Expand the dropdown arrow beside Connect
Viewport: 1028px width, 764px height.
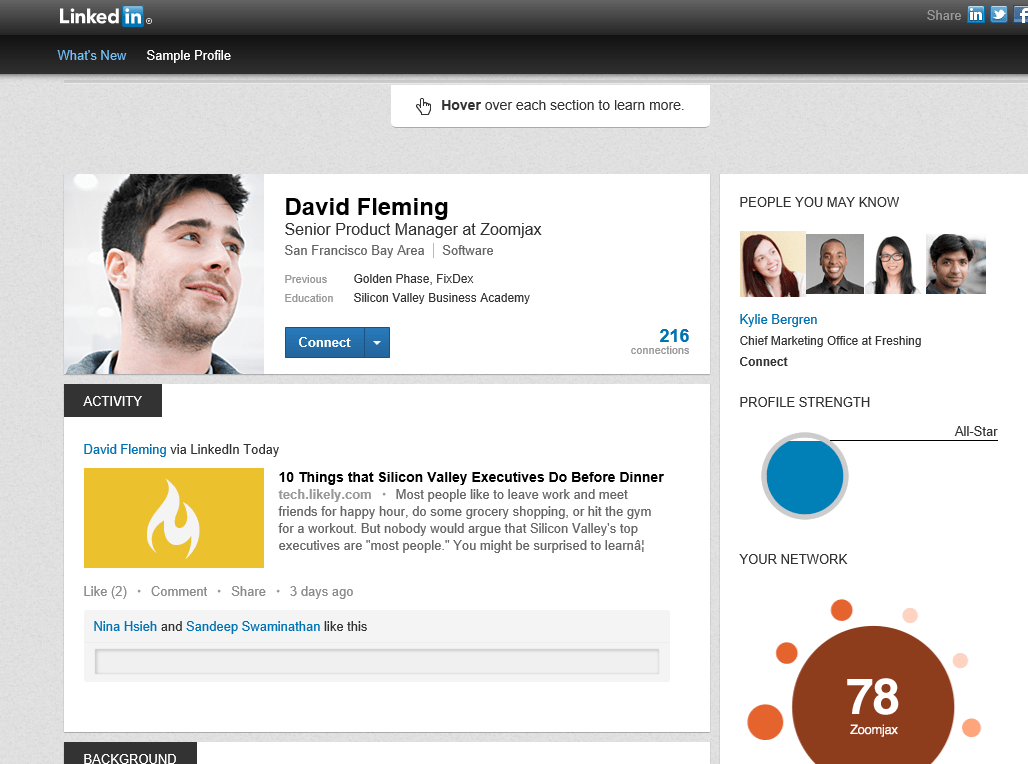coord(377,342)
